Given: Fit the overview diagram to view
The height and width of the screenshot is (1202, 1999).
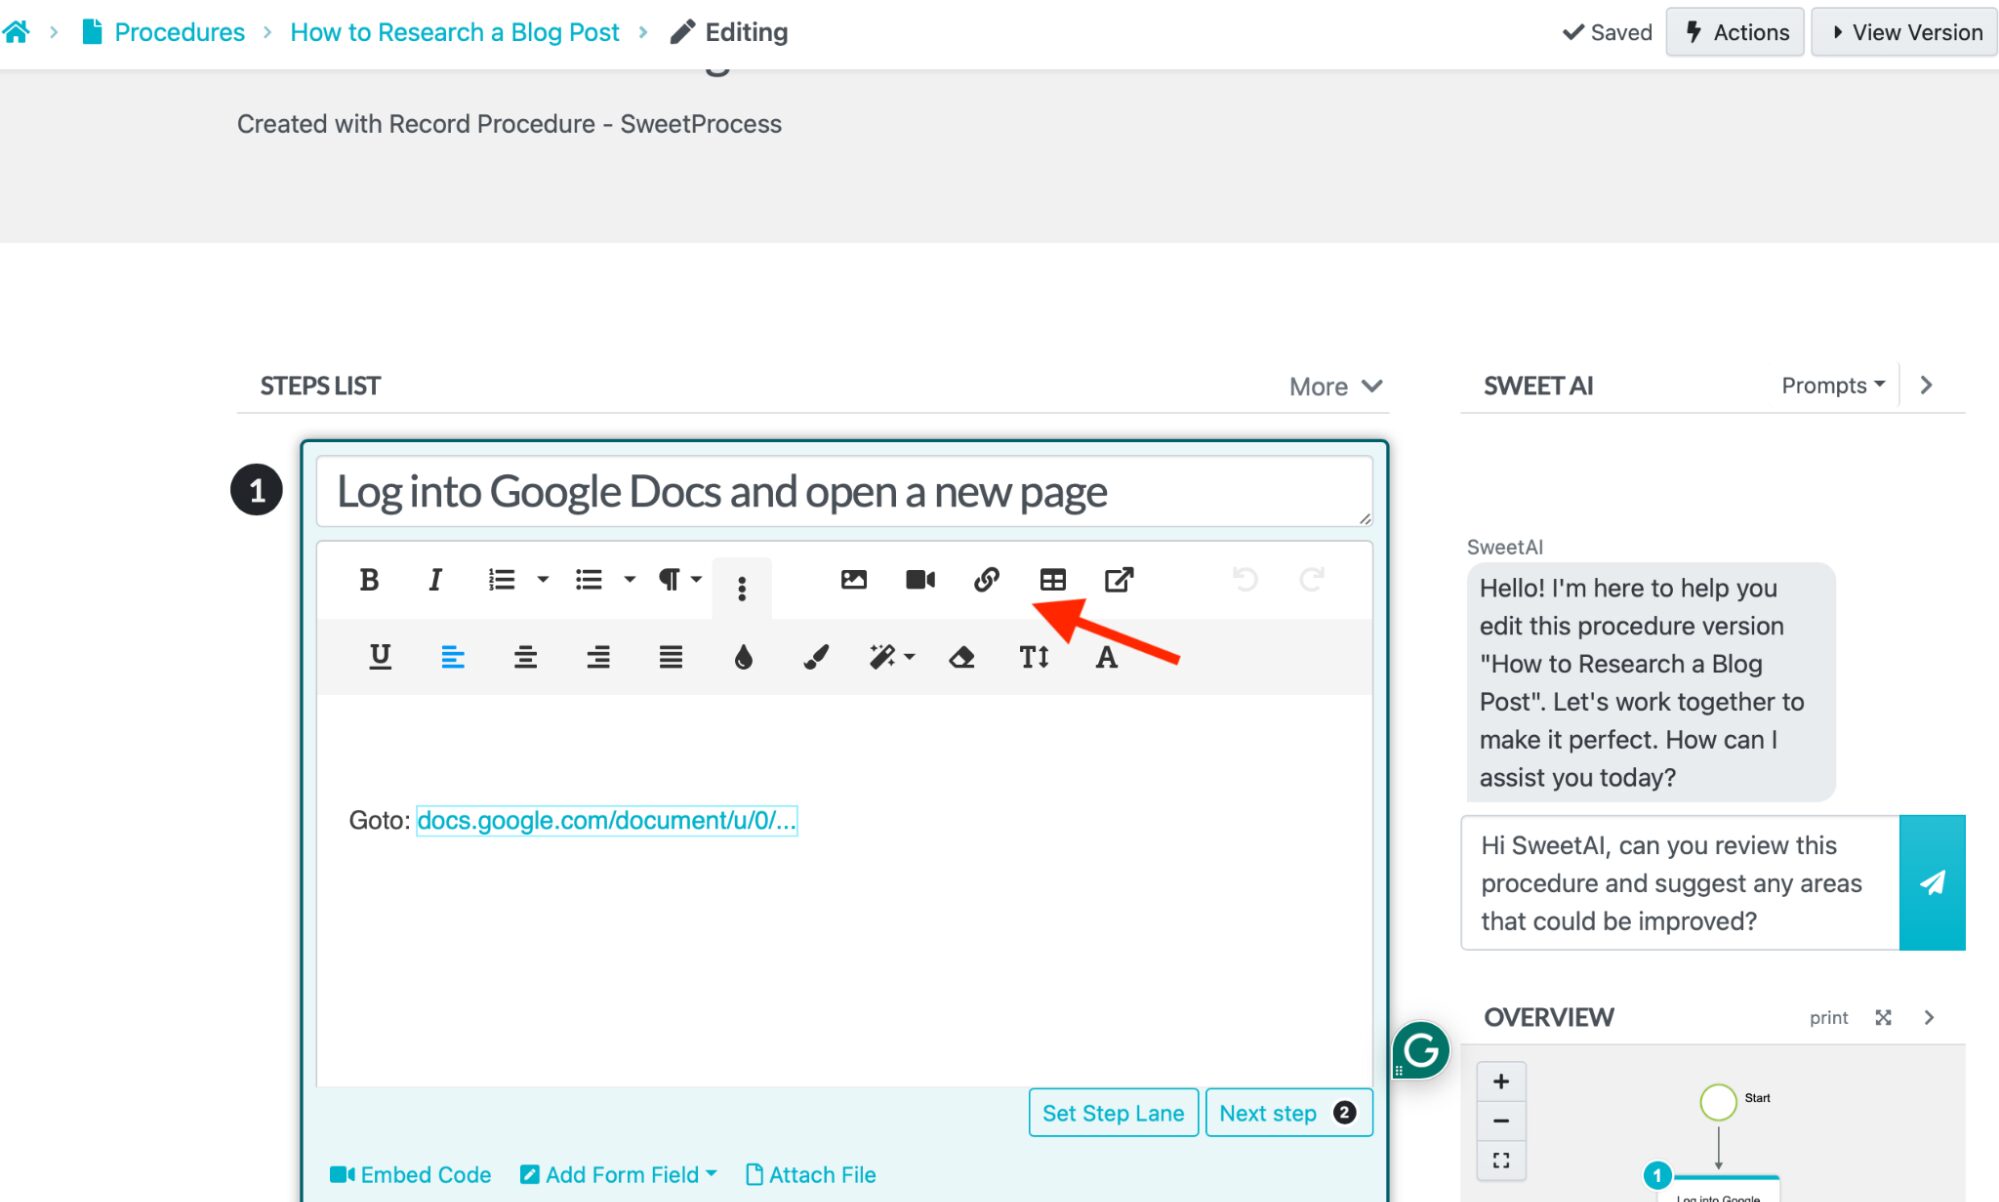Looking at the screenshot, I should (x=1501, y=1160).
